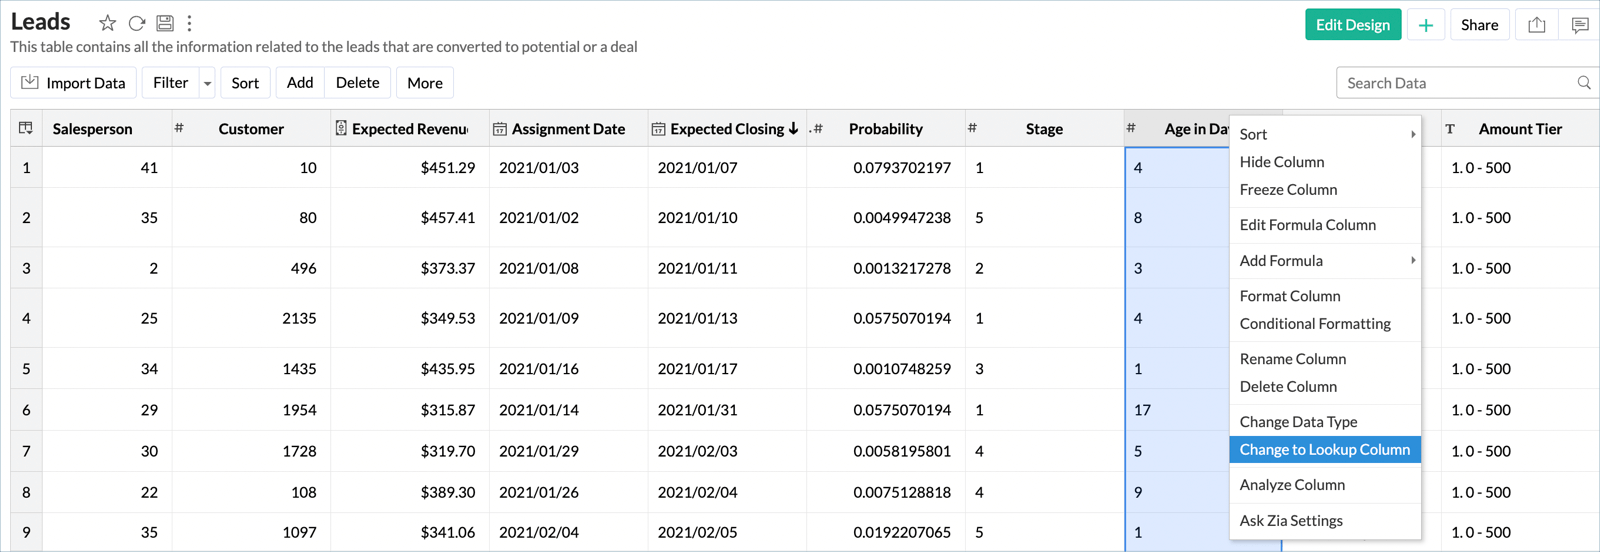1600x552 pixels.
Task: Click the green plus icon button
Action: (x=1426, y=25)
